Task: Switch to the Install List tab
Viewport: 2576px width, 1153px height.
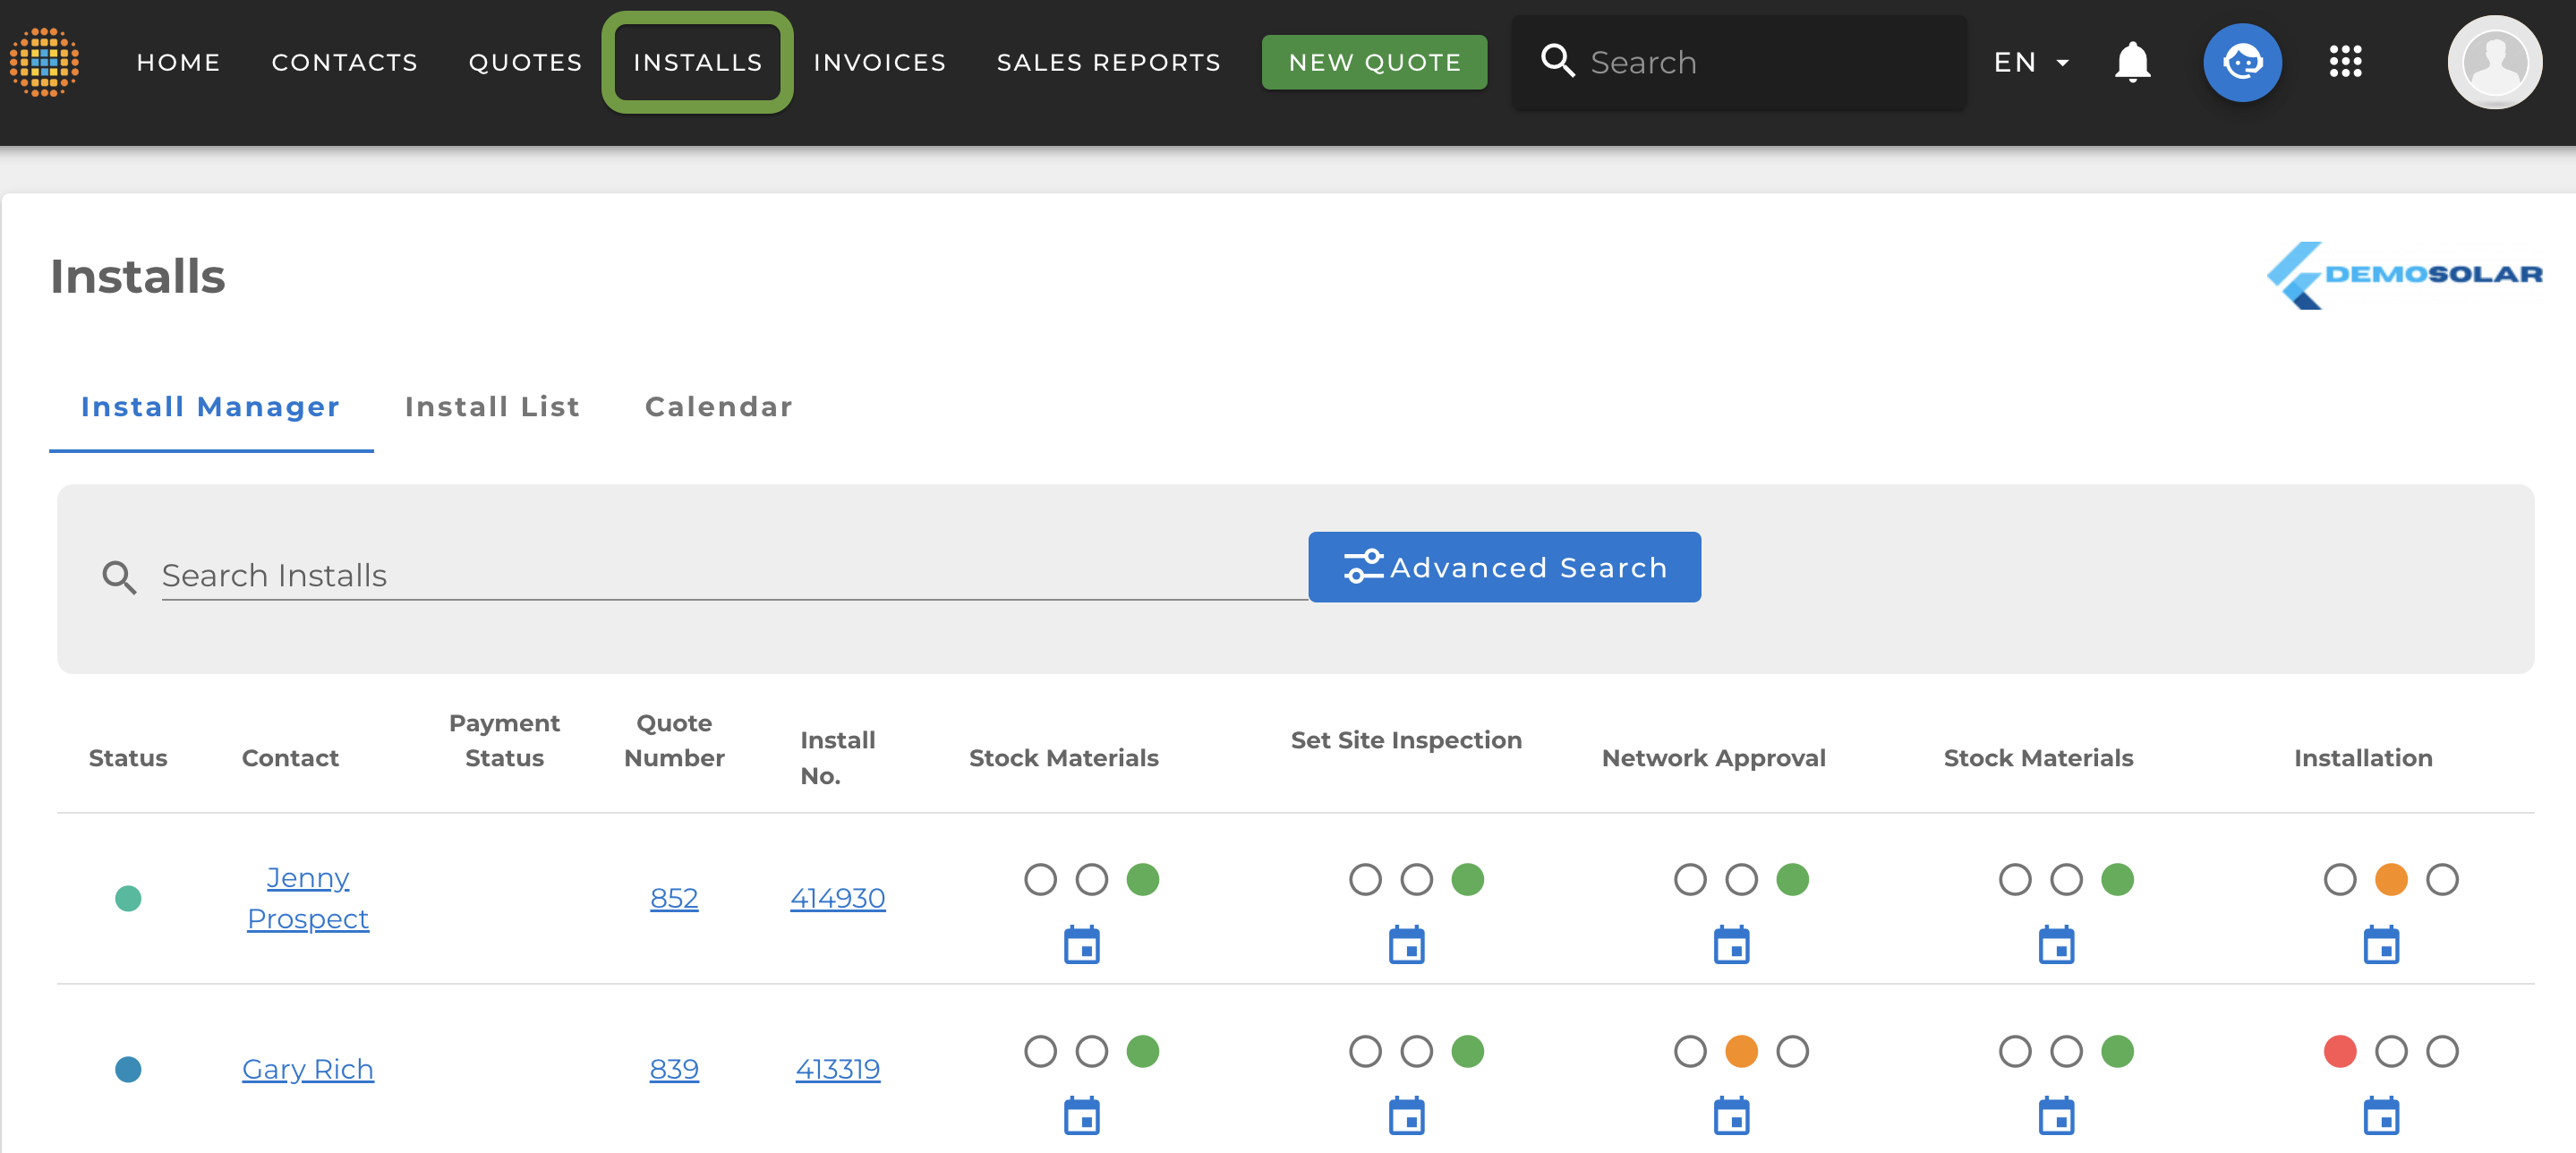Action: pyautogui.click(x=491, y=407)
